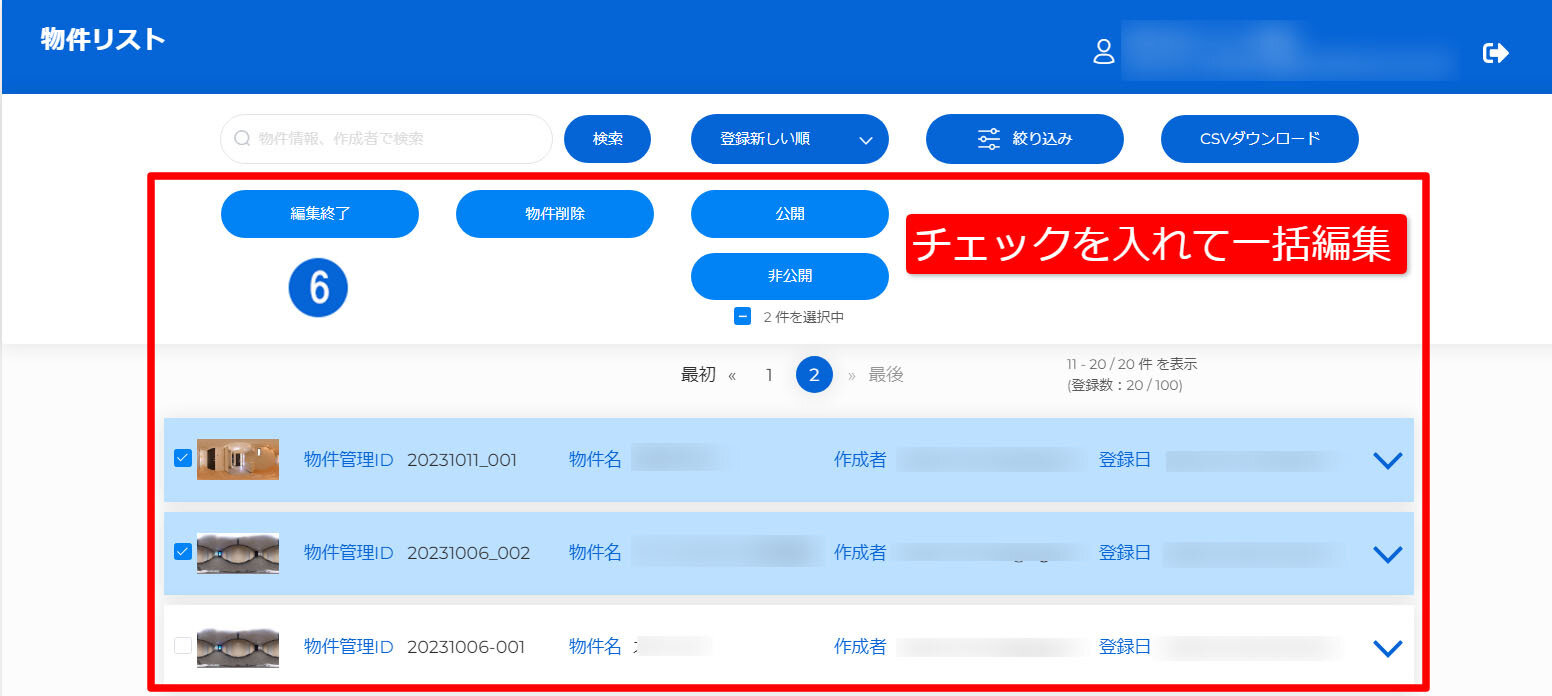Screen dimensions: 1552x696
Task: Click the logout icon in header
Action: click(1495, 53)
